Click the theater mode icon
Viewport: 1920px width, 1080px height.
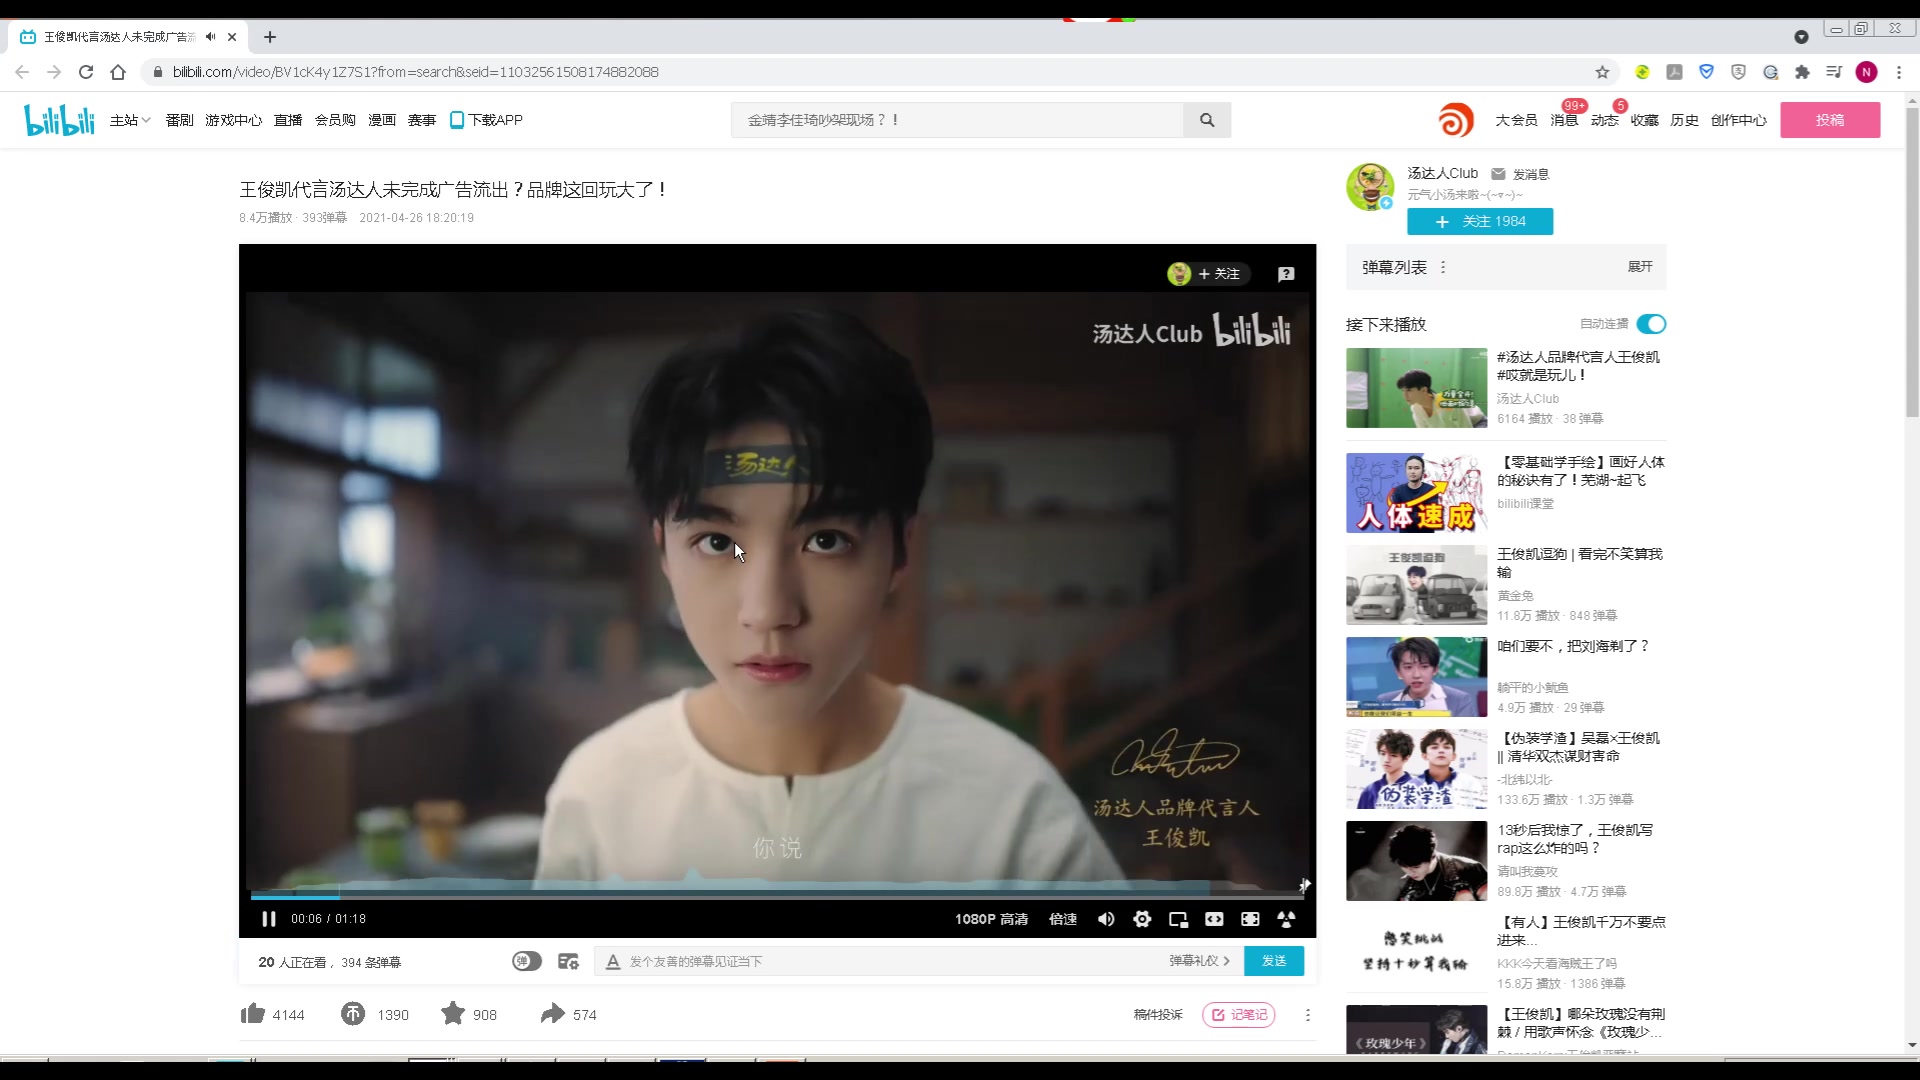pos(1213,918)
